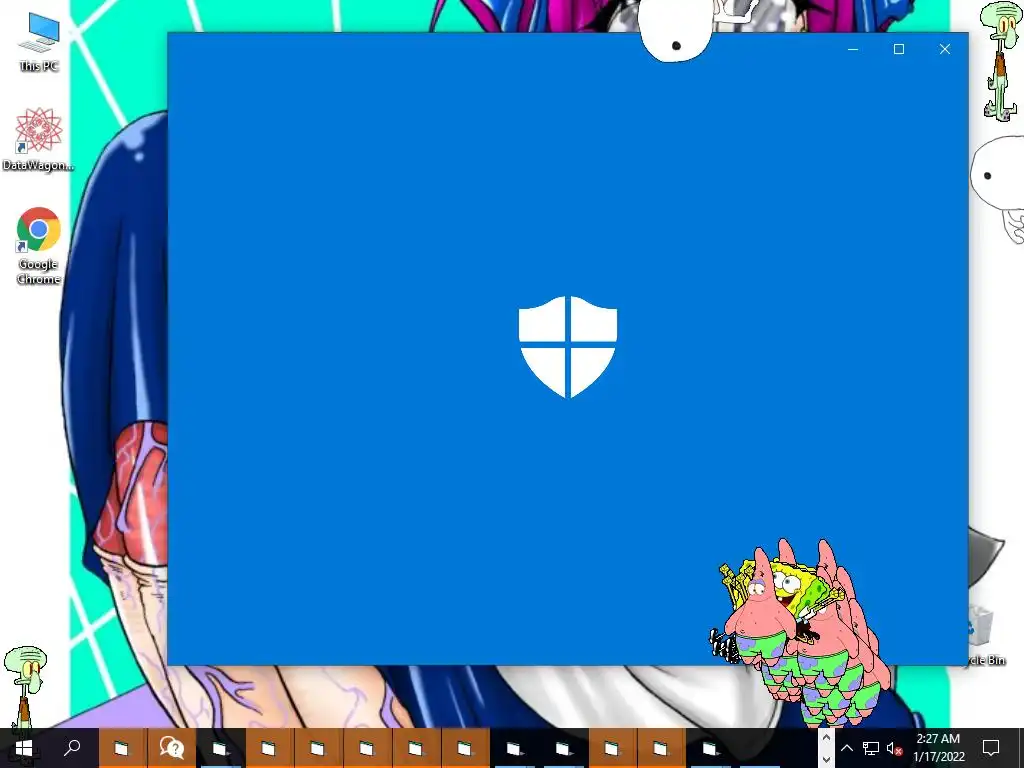
Task: Open network status tray icon
Action: 871,748
